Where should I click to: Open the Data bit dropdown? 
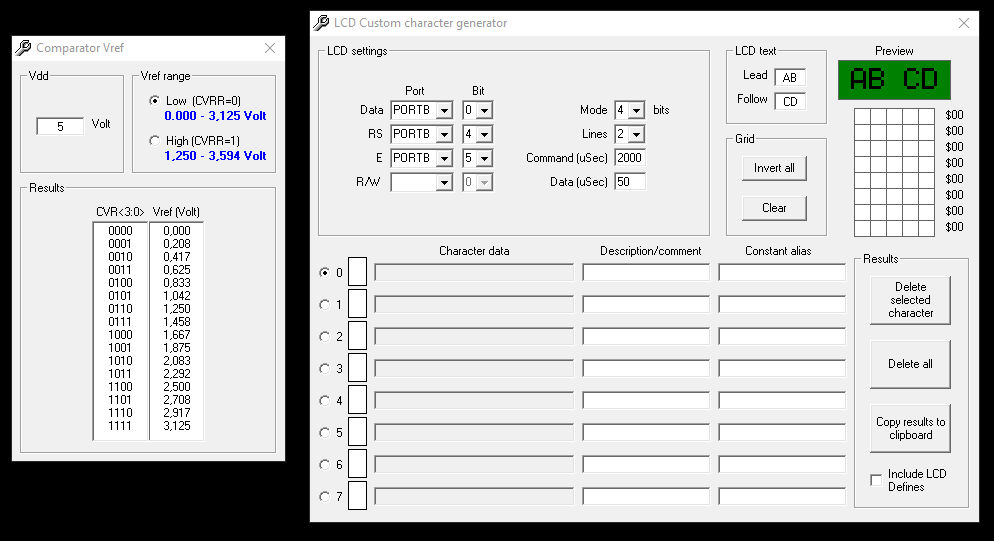(x=484, y=110)
